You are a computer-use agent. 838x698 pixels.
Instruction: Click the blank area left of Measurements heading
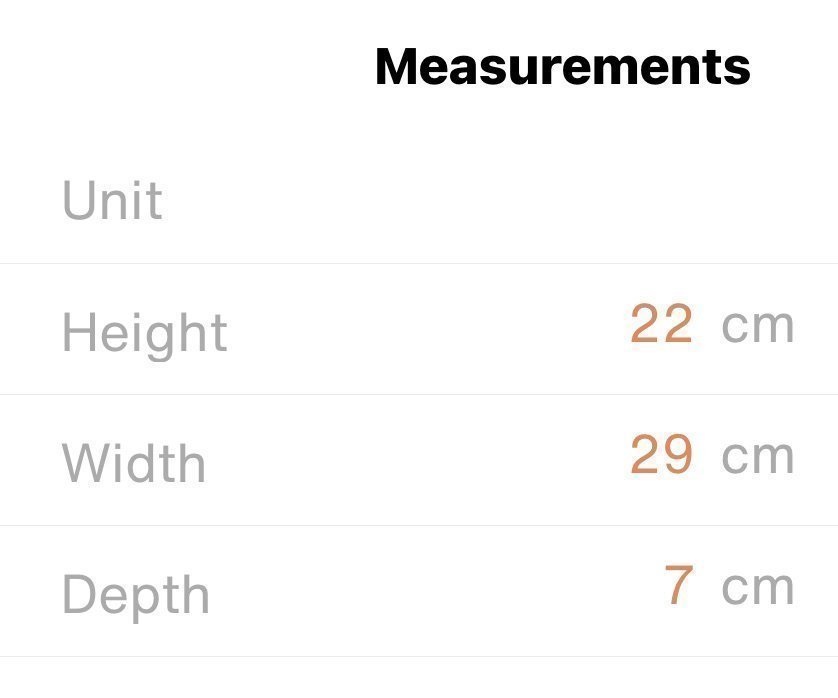pos(180,66)
